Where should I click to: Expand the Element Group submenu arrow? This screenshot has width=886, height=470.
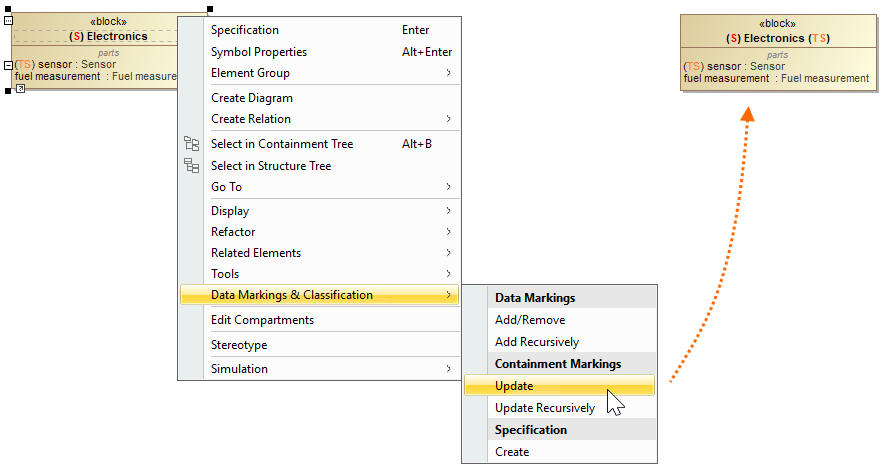[448, 73]
